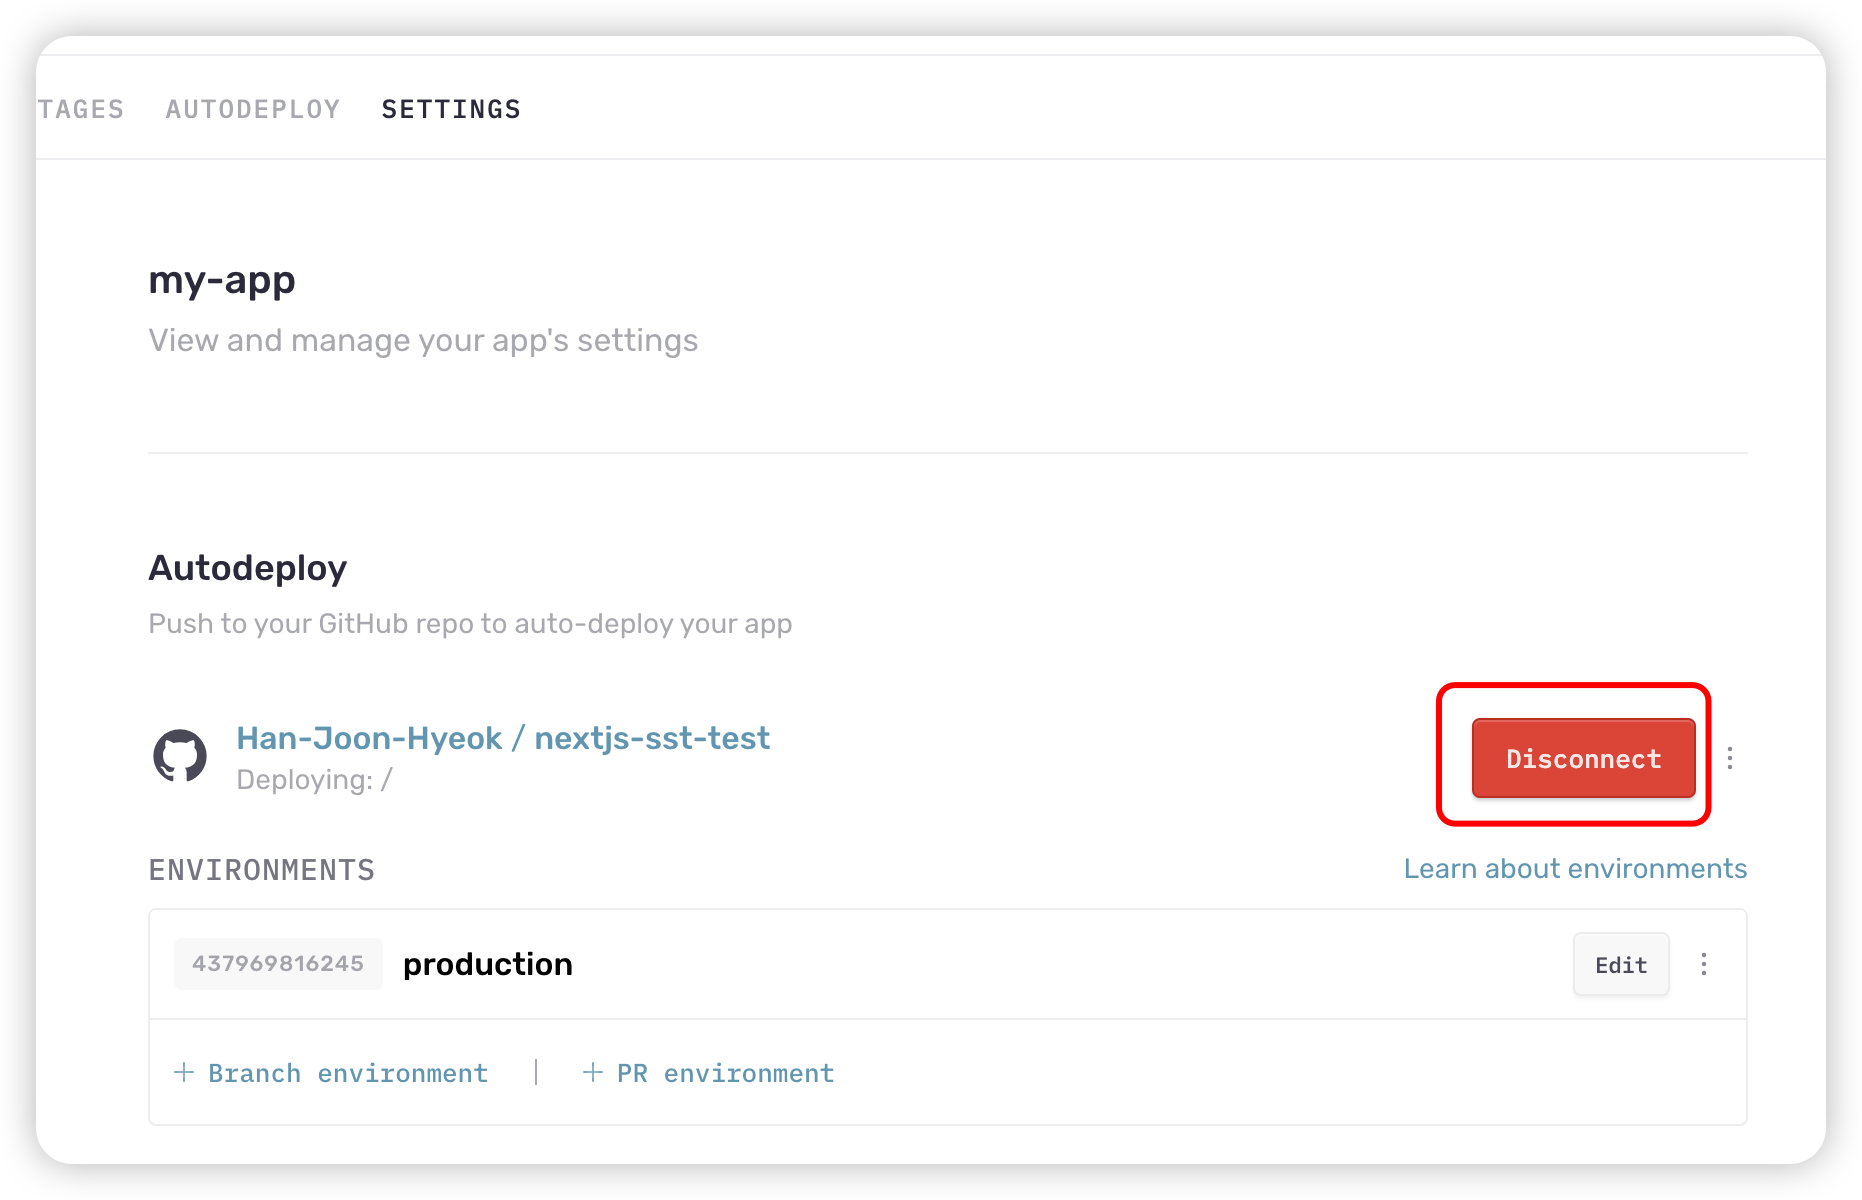1862x1200 pixels.
Task: Open the production environment's three-dot menu
Action: coord(1704,964)
